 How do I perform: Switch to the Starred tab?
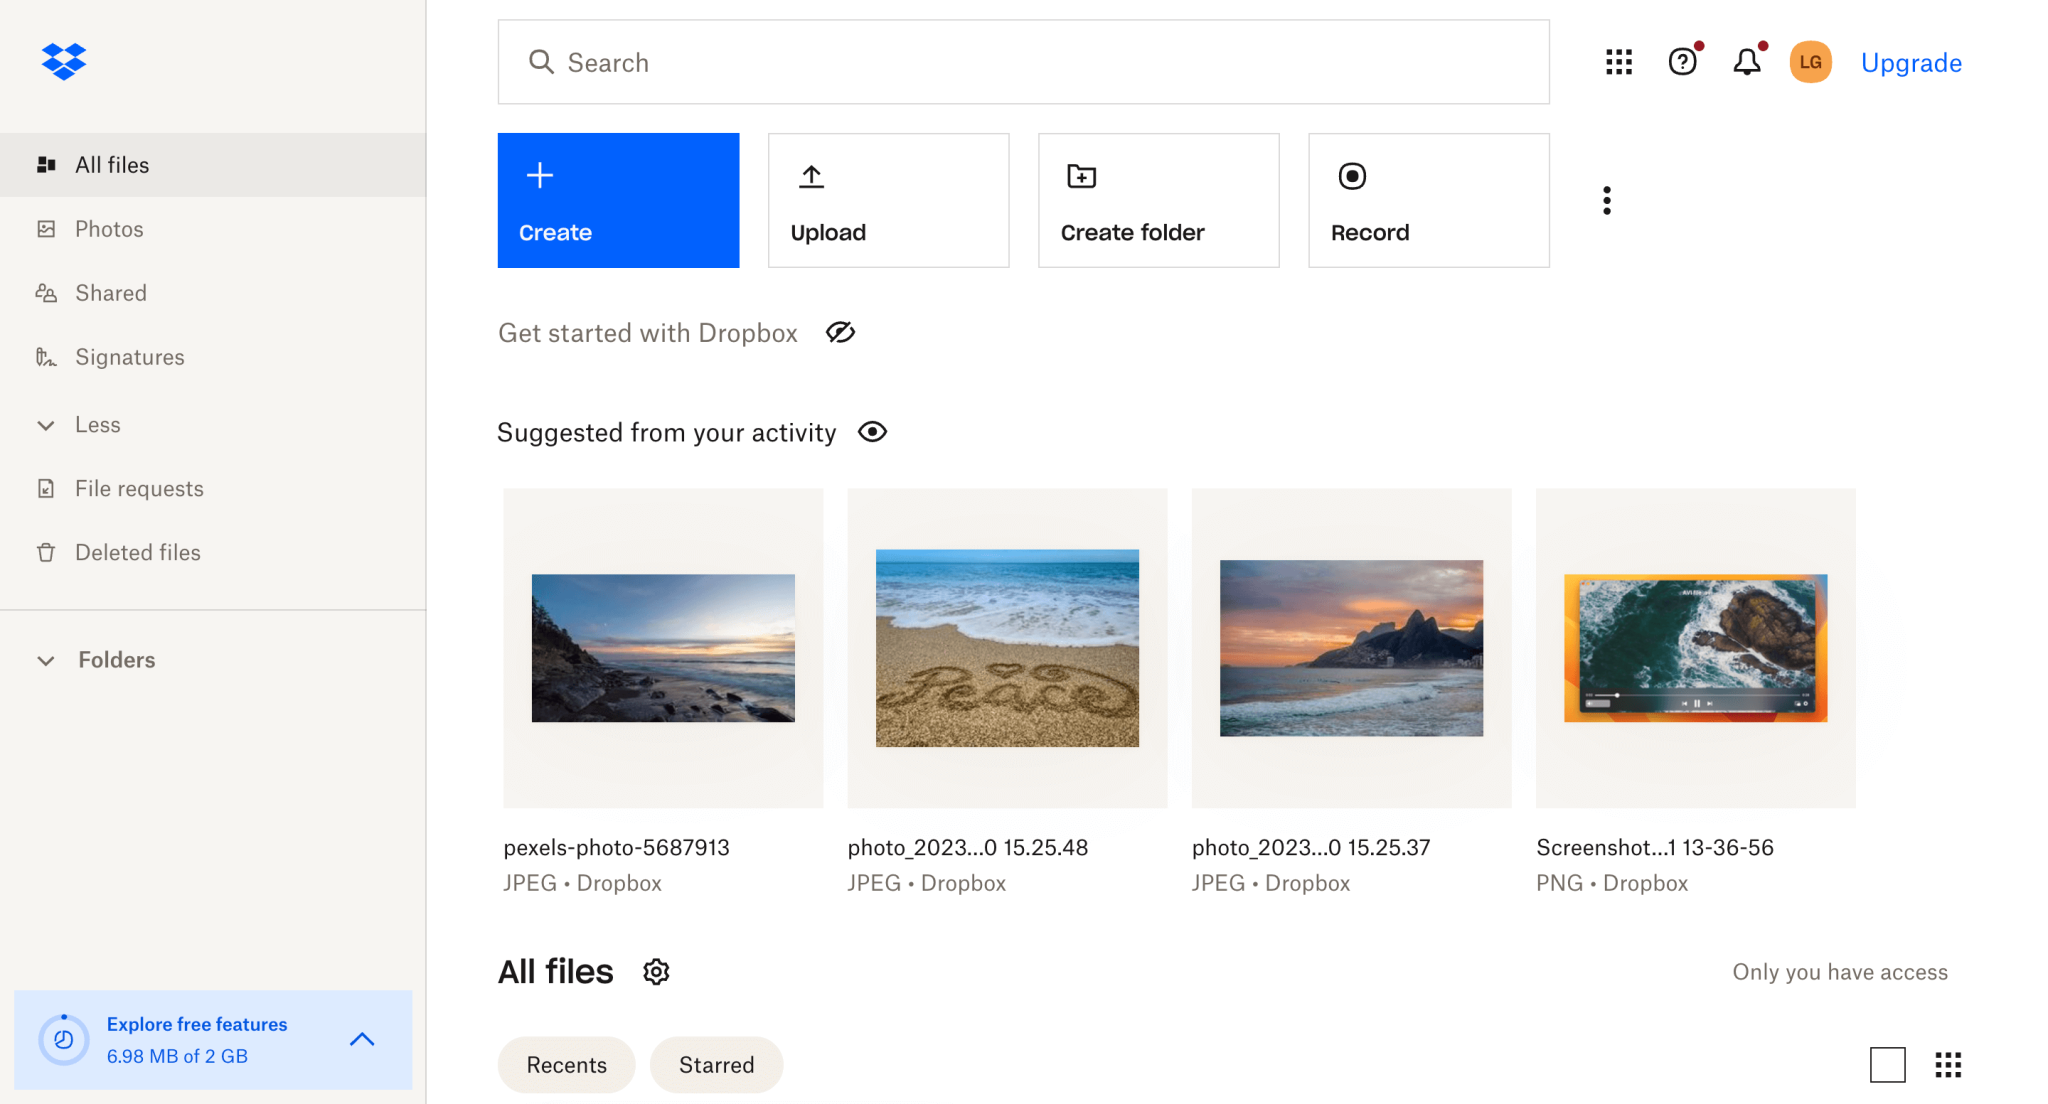[716, 1064]
